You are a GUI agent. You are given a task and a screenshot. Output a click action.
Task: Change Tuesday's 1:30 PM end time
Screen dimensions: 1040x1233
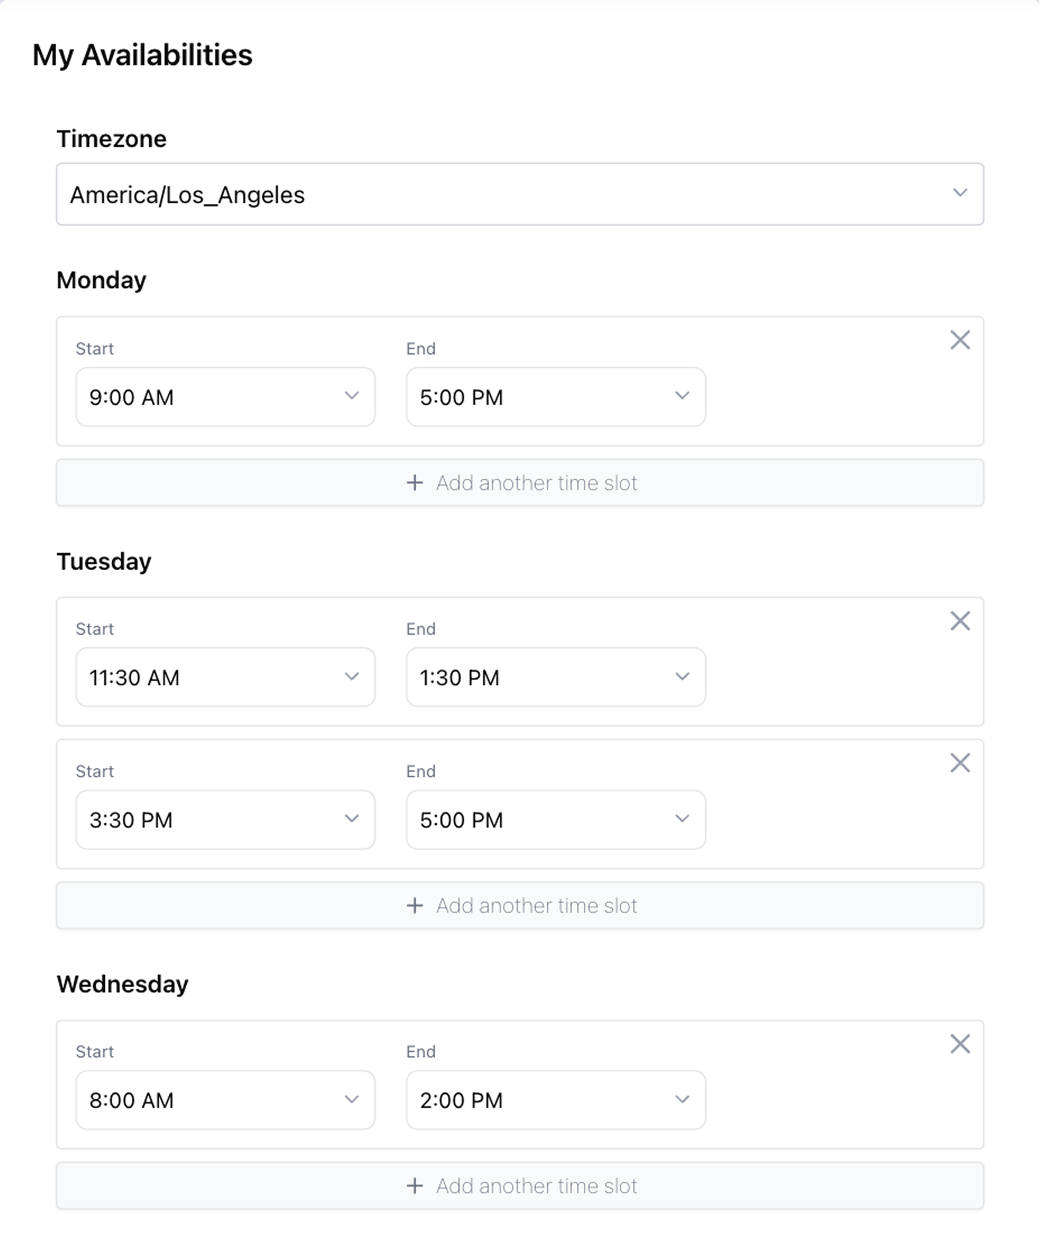coord(555,677)
